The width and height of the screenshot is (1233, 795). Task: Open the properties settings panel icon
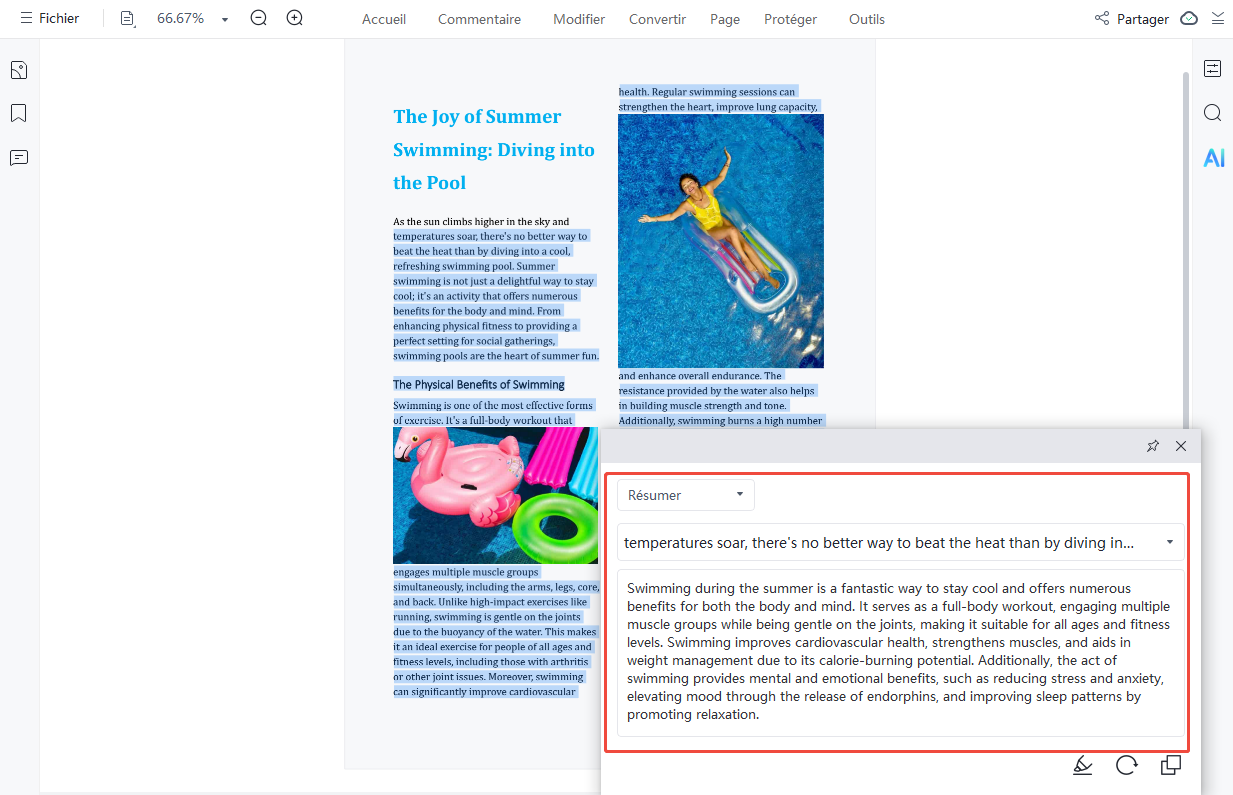(x=1213, y=69)
